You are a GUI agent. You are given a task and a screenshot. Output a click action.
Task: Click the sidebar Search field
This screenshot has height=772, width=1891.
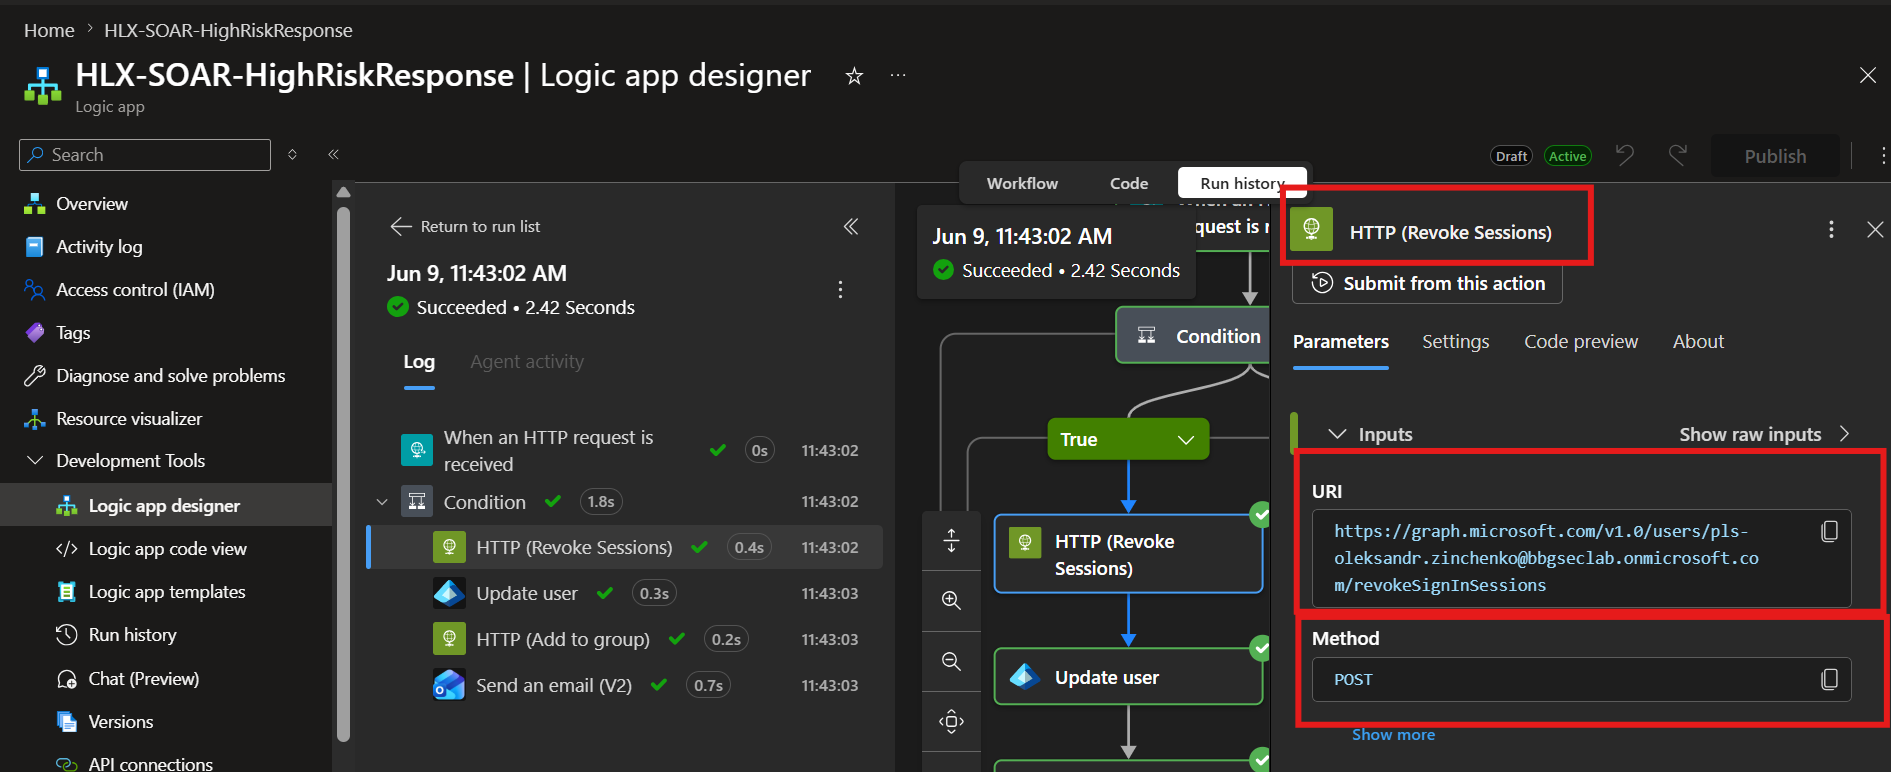(145, 155)
